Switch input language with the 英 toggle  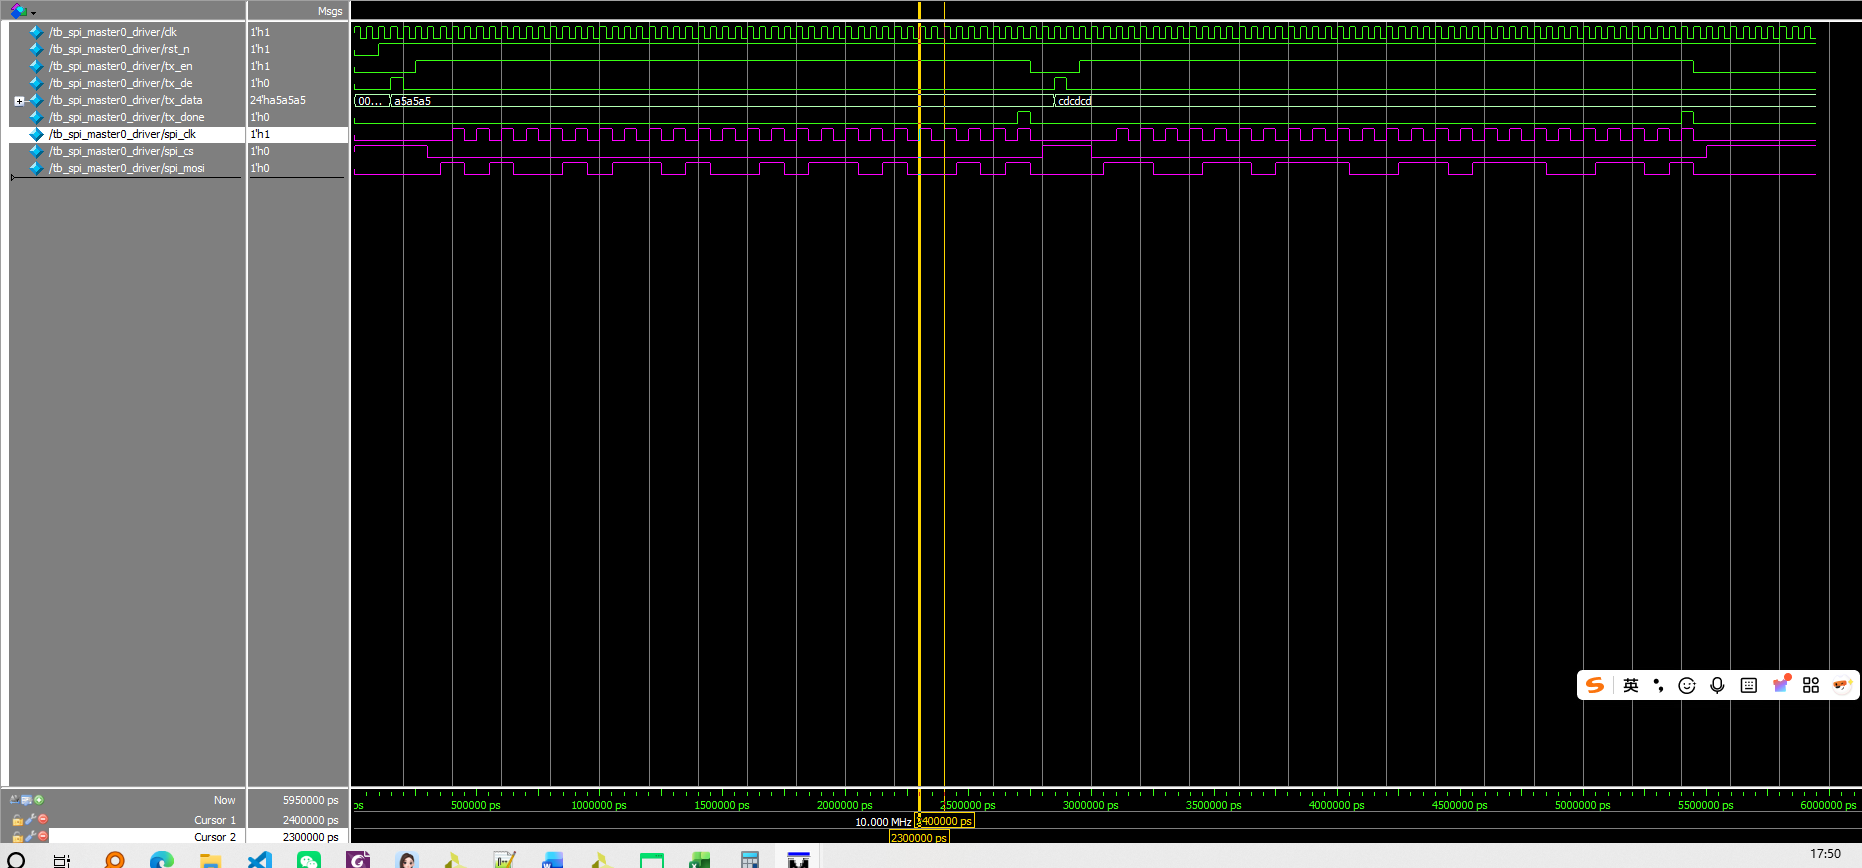[1631, 685]
